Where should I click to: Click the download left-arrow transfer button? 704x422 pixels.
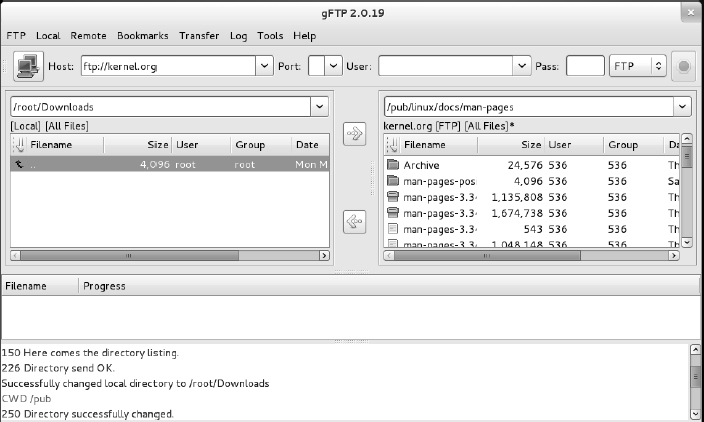[354, 222]
